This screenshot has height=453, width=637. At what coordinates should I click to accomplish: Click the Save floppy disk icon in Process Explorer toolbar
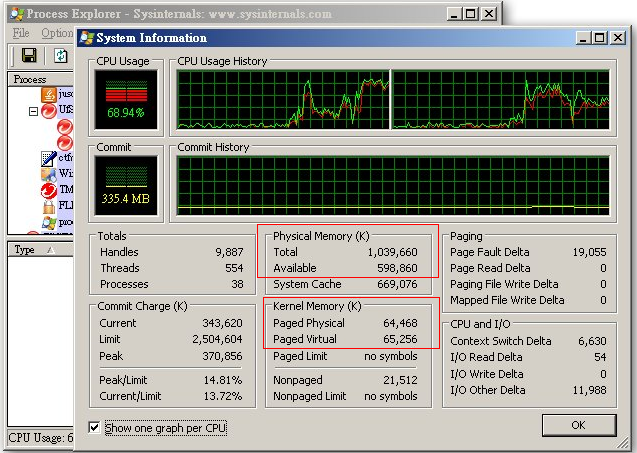[29, 55]
